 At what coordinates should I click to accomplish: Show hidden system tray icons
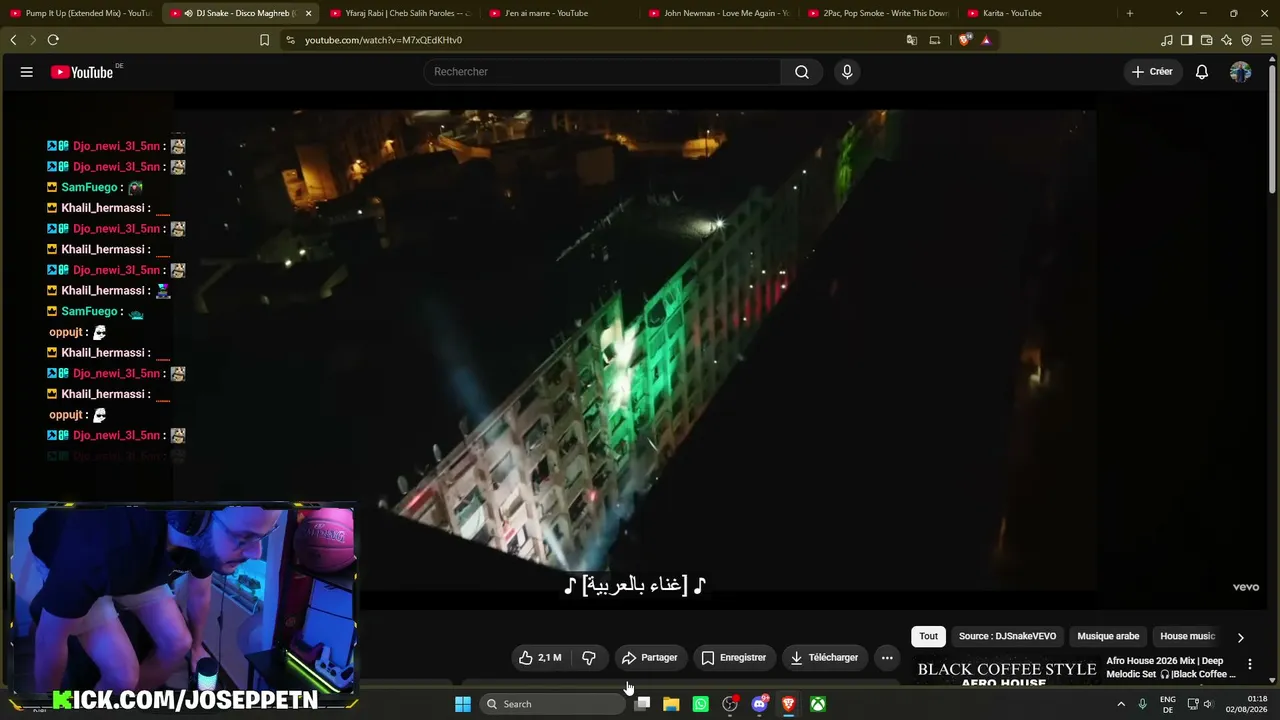pyautogui.click(x=1120, y=704)
